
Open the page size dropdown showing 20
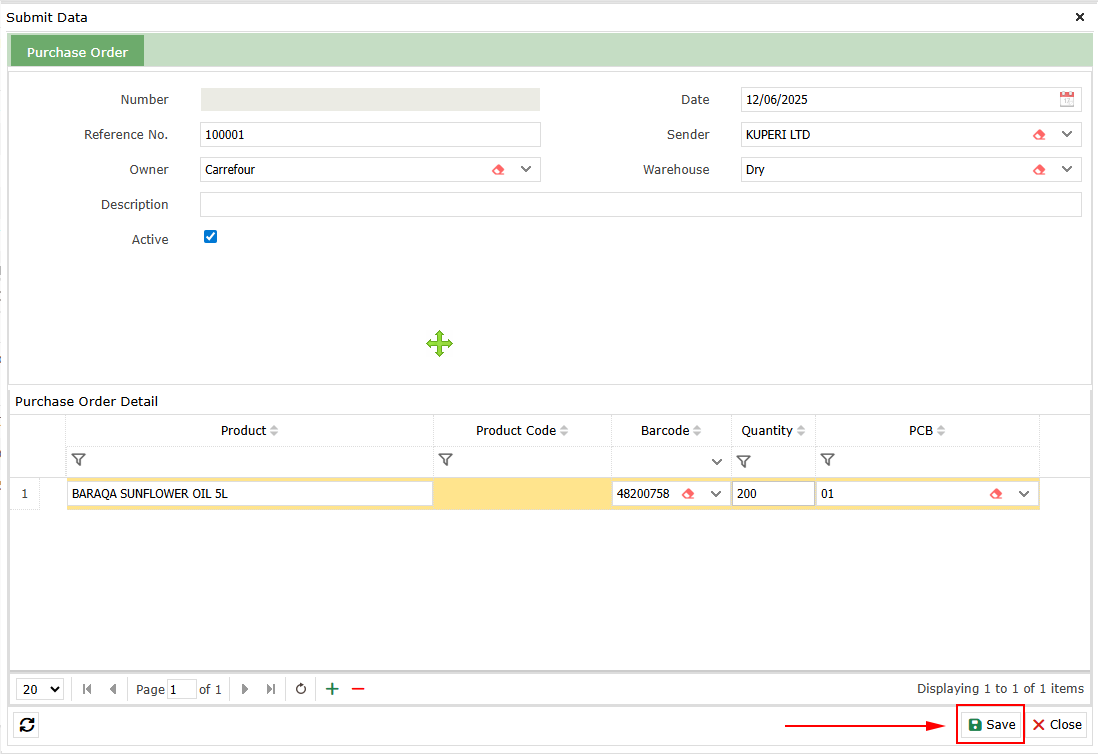(x=41, y=689)
